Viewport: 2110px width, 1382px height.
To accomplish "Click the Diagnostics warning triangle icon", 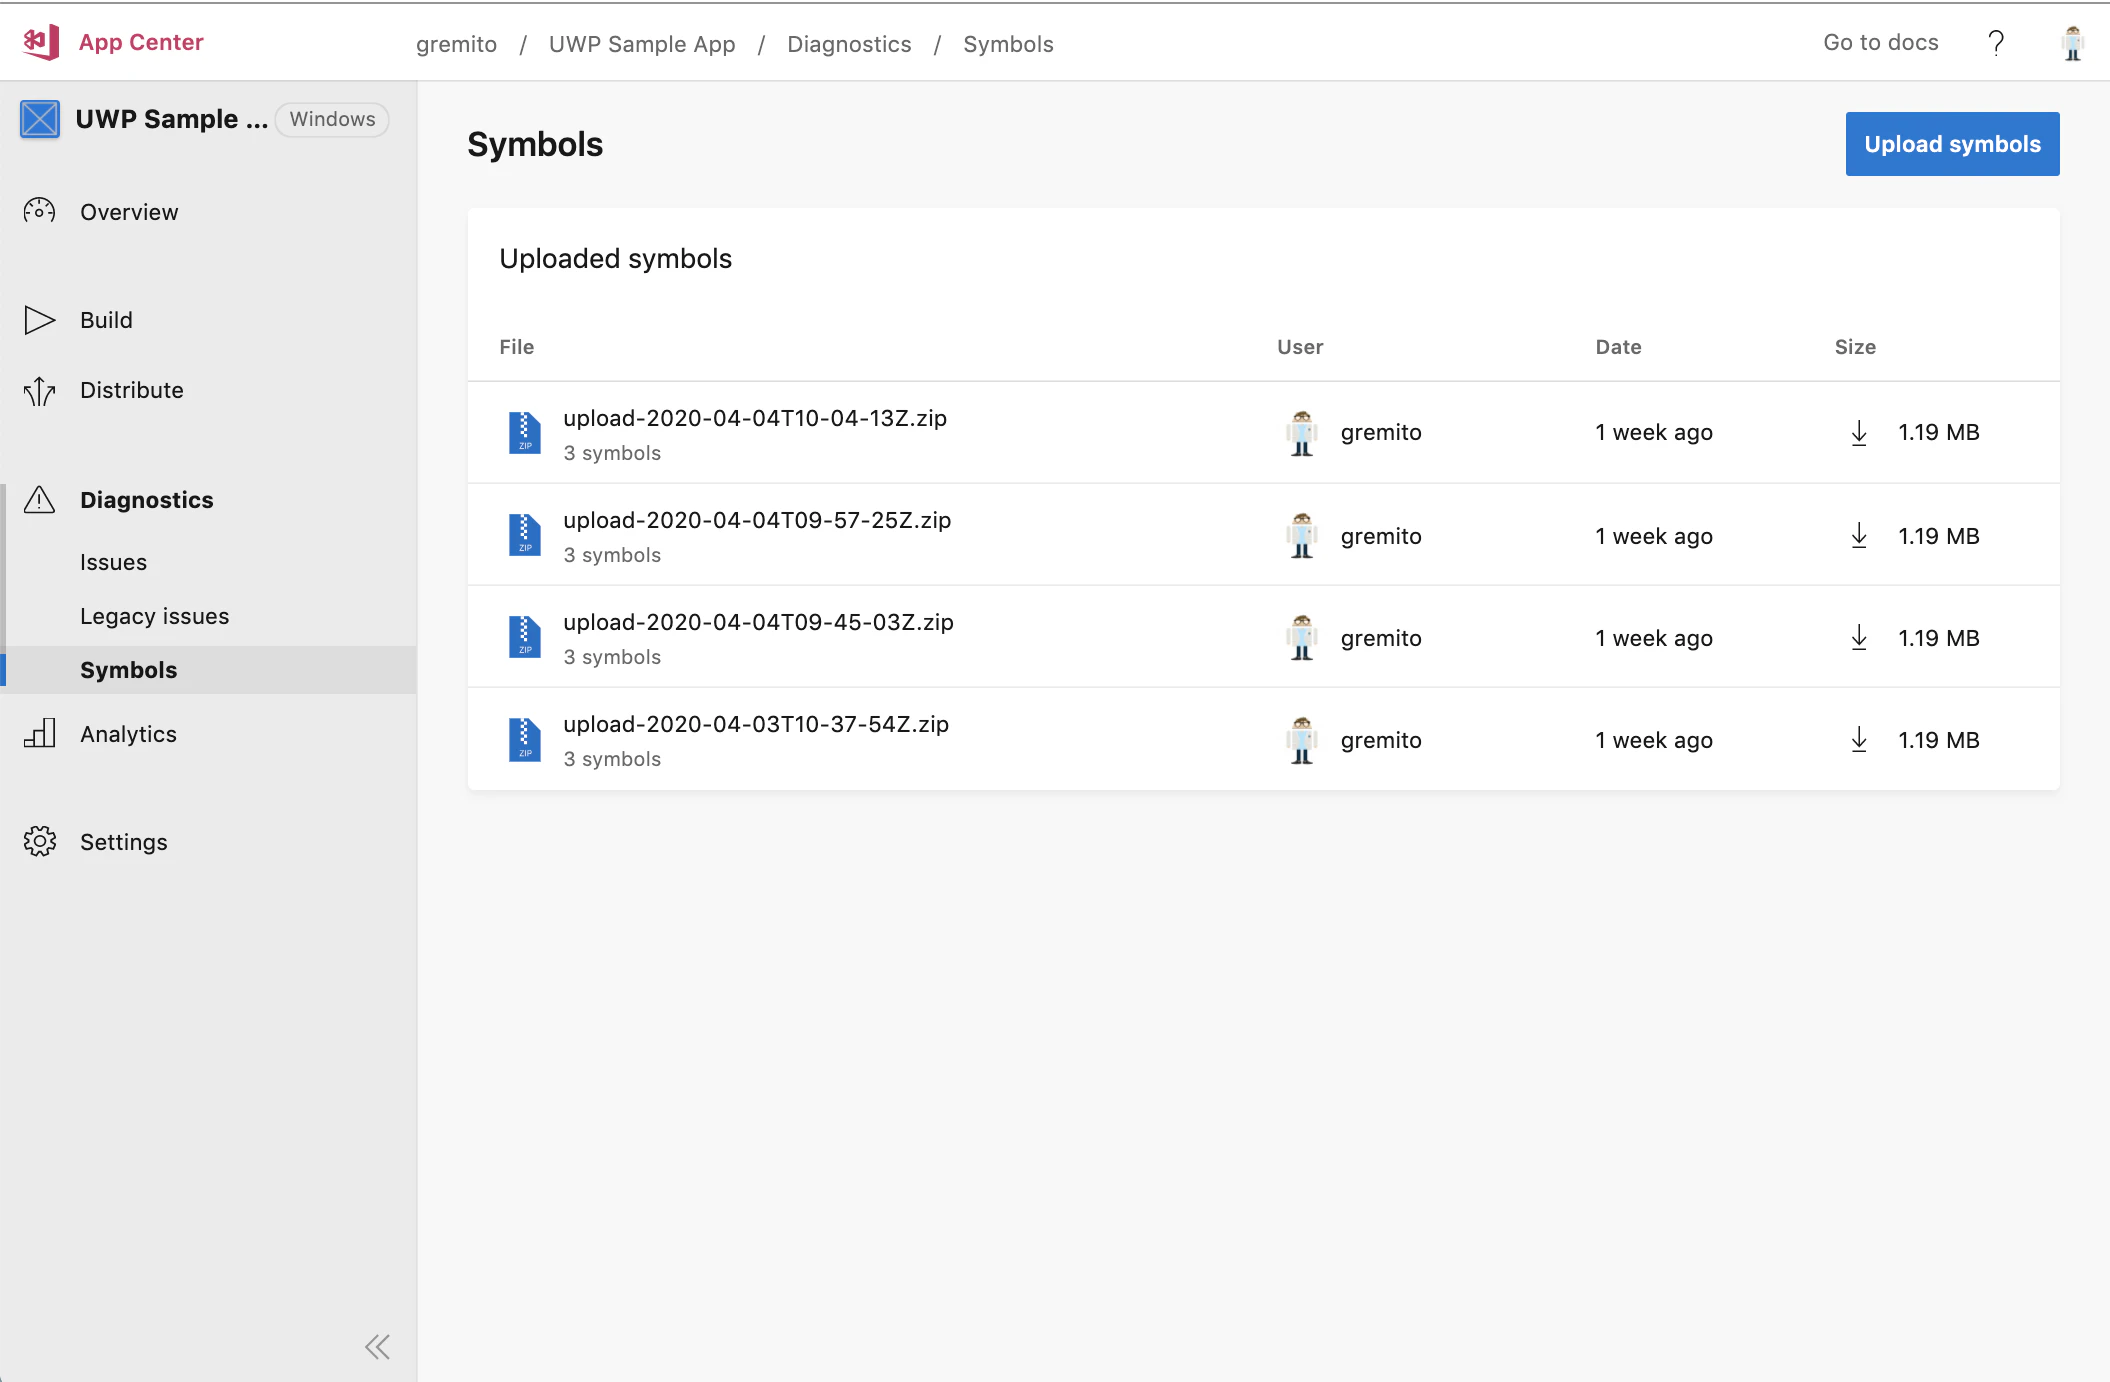I will coord(40,499).
